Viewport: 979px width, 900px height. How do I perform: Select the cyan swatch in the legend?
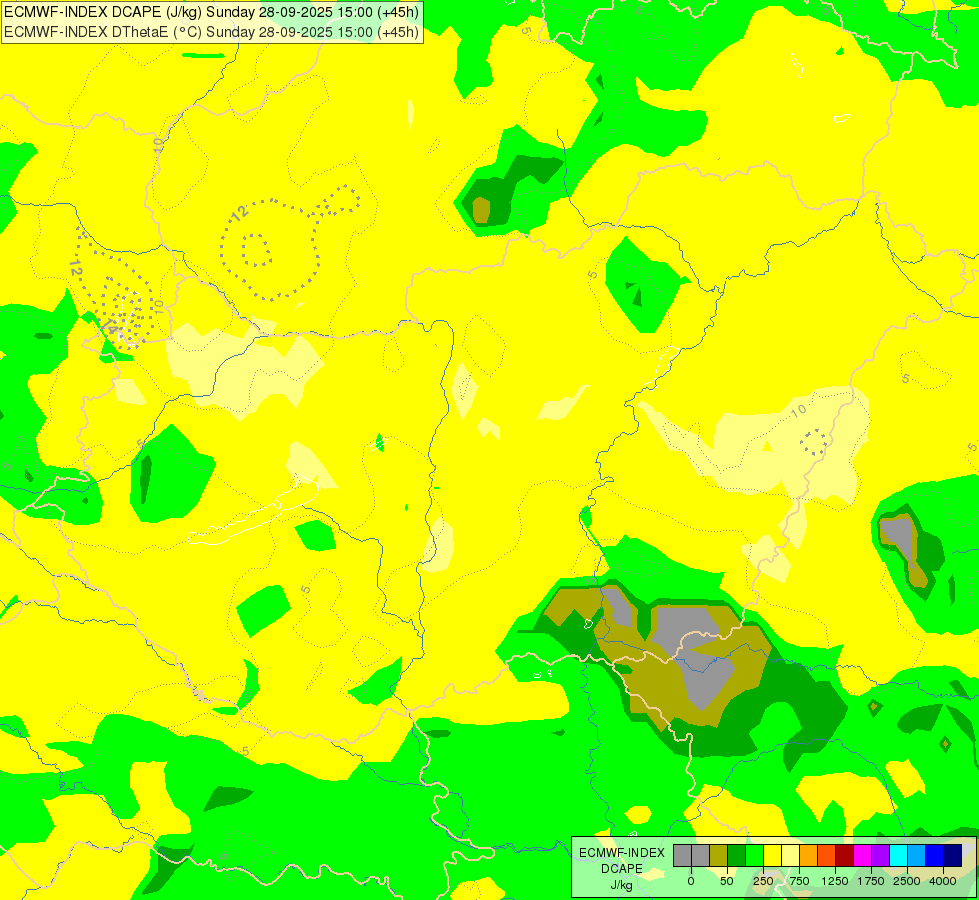[898, 855]
